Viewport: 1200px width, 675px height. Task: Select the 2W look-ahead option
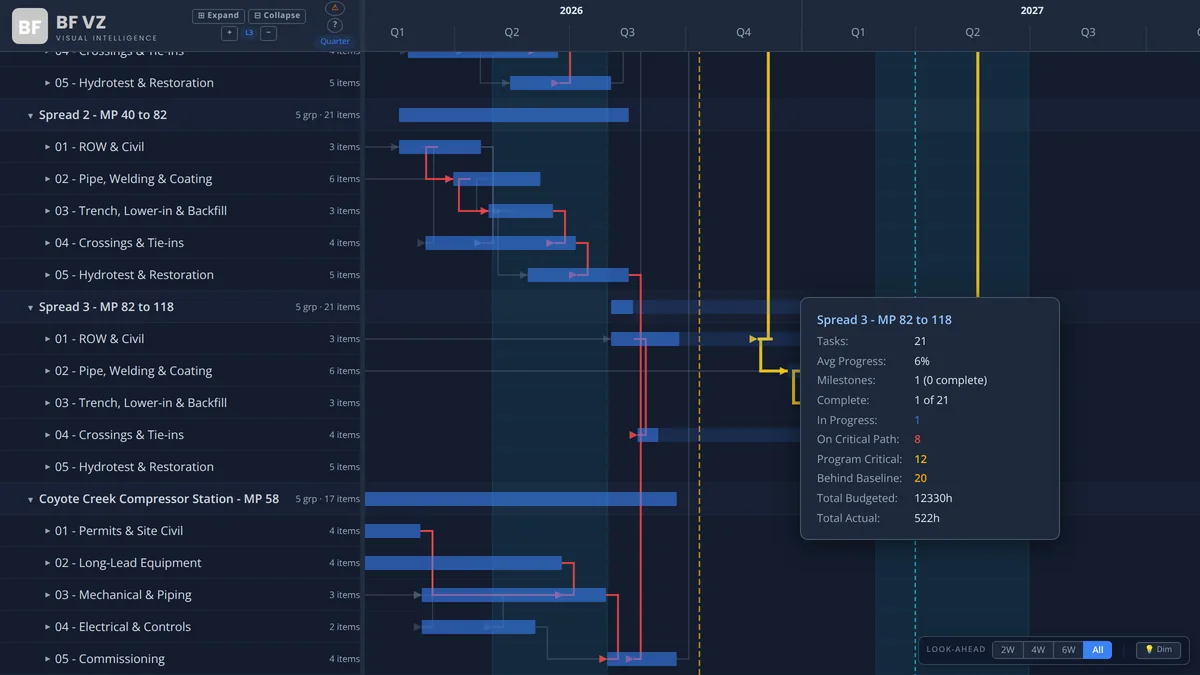click(1007, 650)
